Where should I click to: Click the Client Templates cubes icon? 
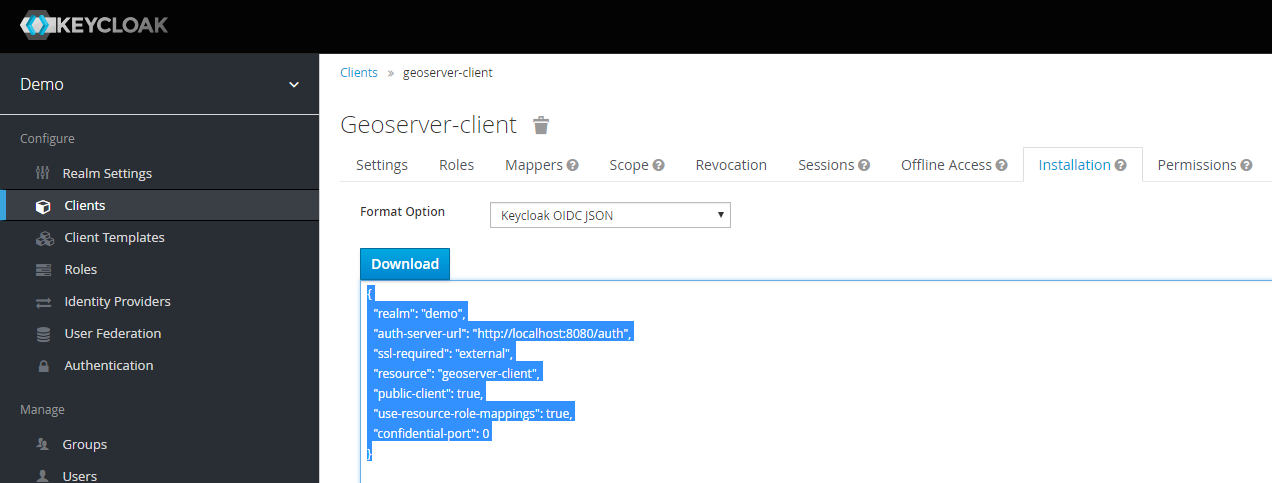44,238
